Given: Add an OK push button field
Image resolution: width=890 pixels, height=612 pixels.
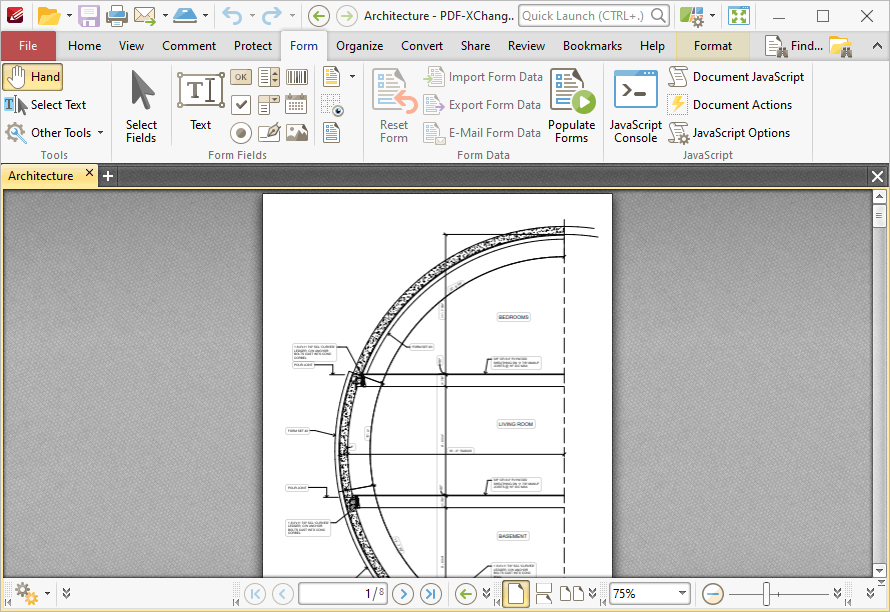Looking at the screenshot, I should (241, 77).
